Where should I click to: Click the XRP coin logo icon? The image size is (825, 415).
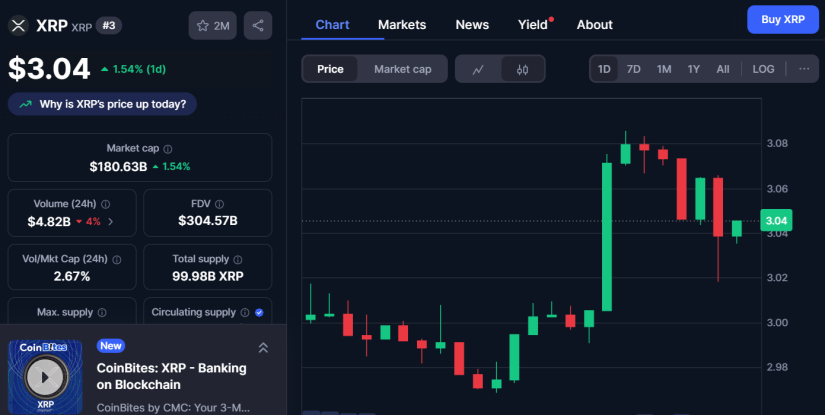[18, 25]
